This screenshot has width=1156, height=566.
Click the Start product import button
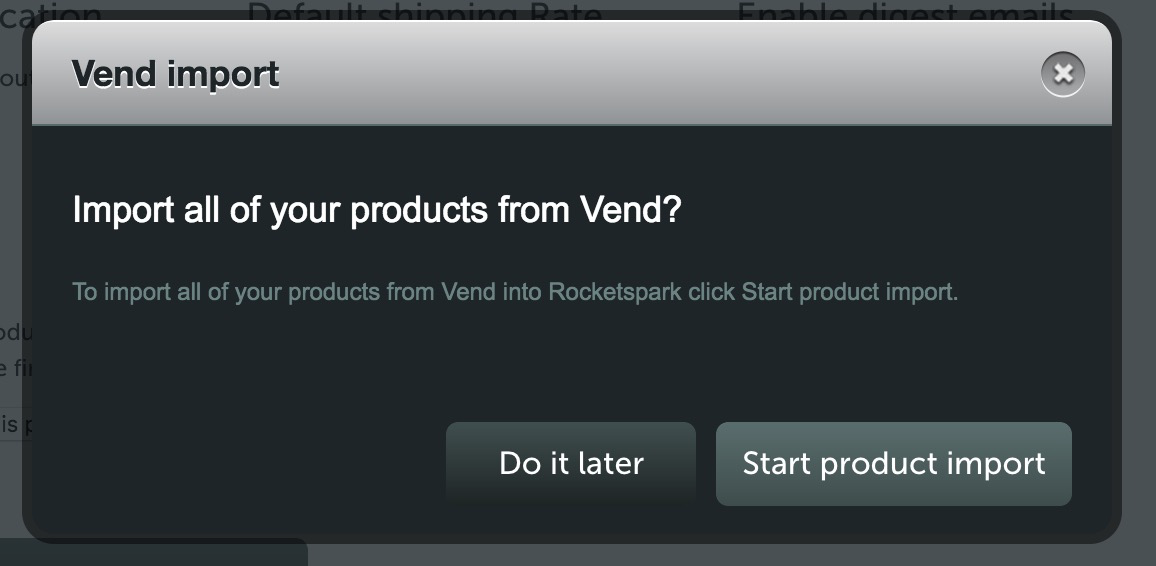click(894, 464)
